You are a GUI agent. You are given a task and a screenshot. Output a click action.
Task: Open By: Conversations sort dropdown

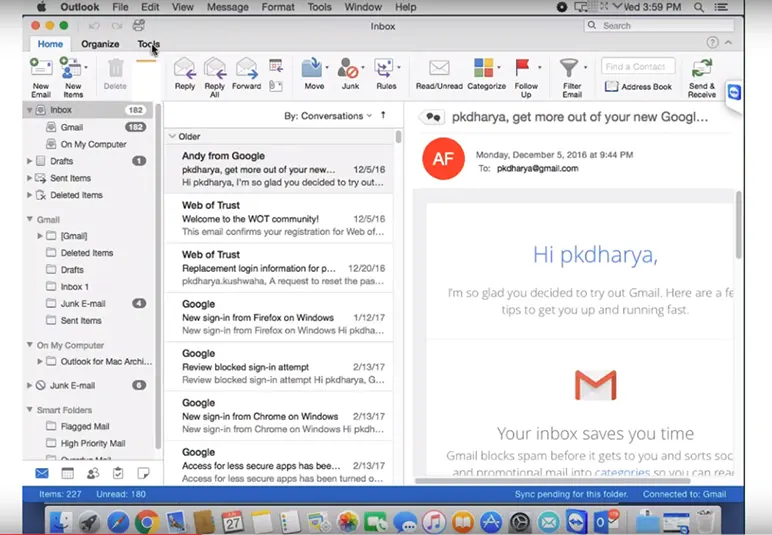[327, 116]
